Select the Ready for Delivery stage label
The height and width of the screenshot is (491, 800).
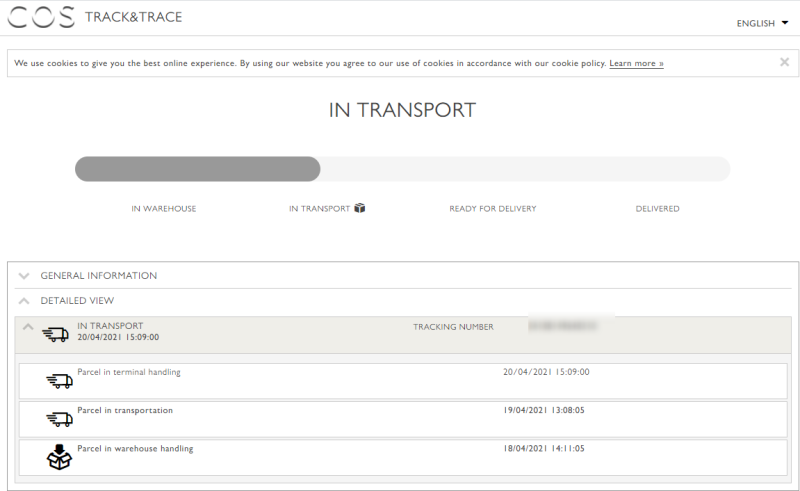pyautogui.click(x=492, y=209)
